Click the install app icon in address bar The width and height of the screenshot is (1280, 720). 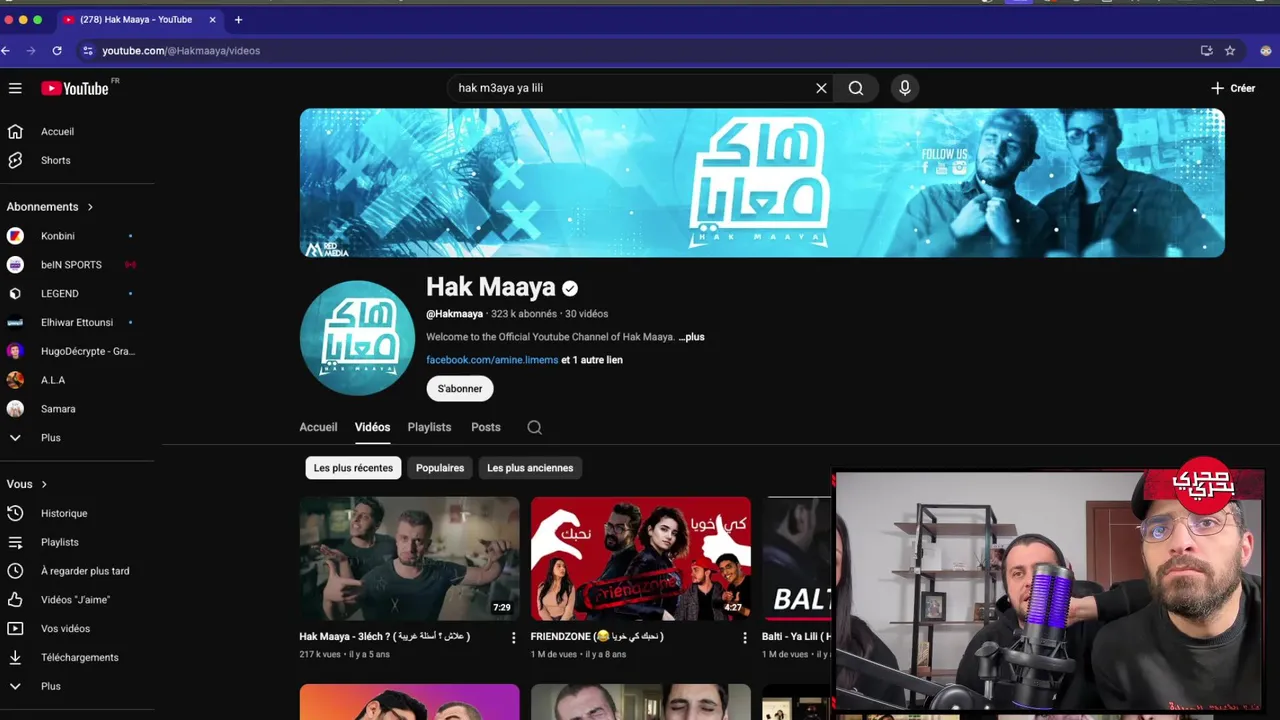click(1207, 50)
